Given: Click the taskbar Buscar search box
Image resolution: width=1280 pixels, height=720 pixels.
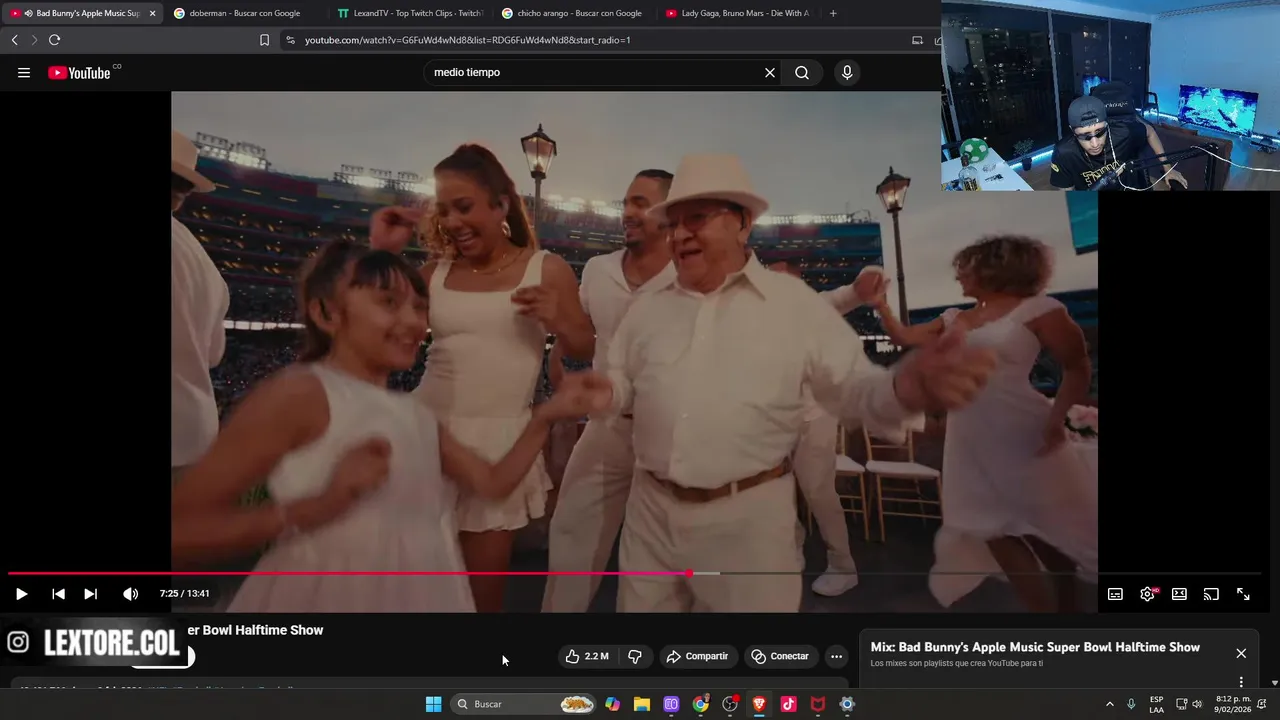Looking at the screenshot, I should click(524, 704).
